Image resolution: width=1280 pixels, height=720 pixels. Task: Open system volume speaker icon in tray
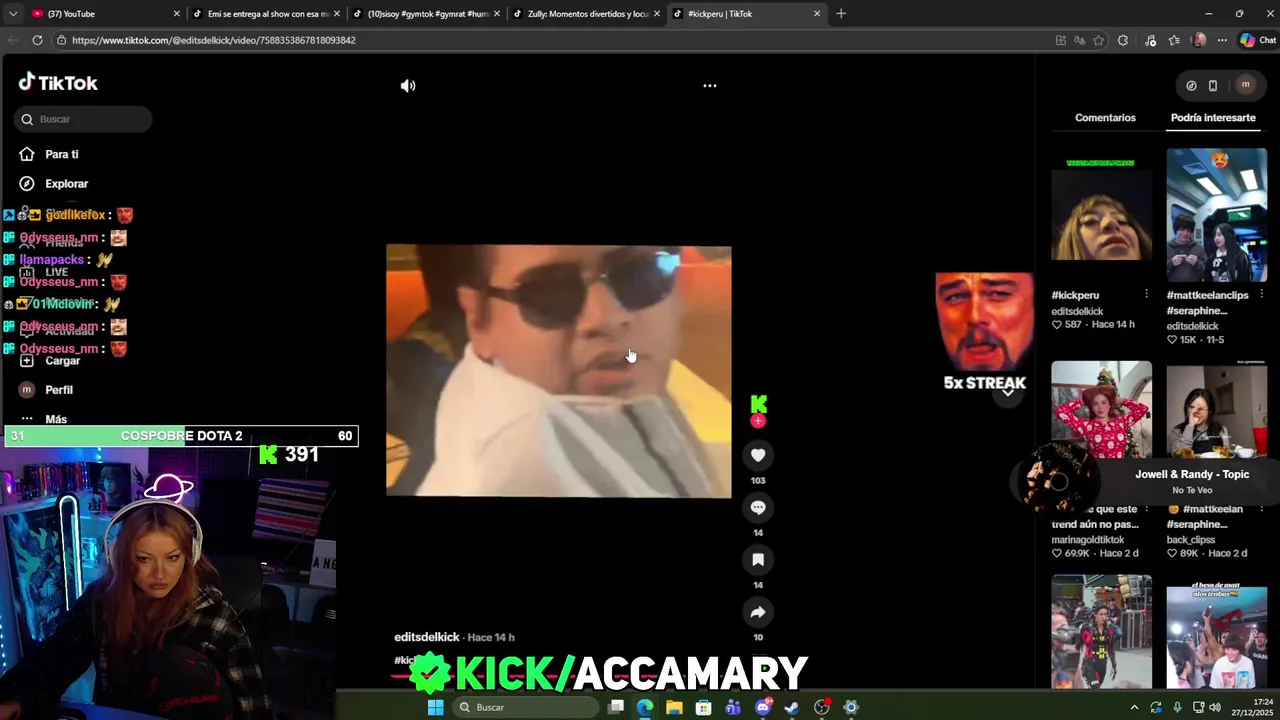[x=1214, y=707]
